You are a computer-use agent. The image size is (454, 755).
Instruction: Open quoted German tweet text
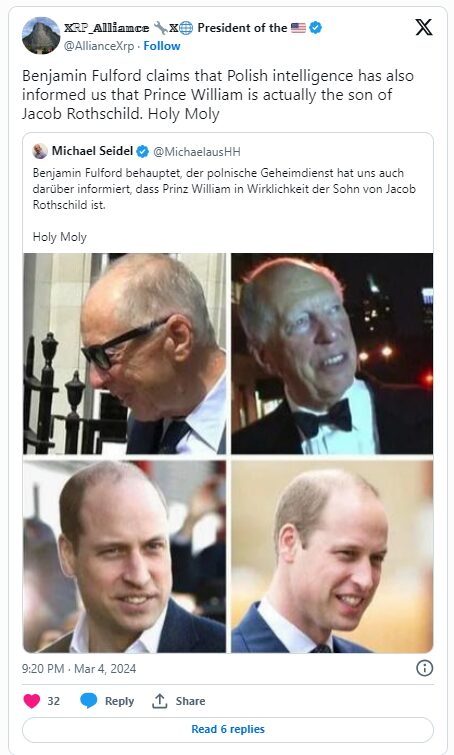pyautogui.click(x=224, y=189)
